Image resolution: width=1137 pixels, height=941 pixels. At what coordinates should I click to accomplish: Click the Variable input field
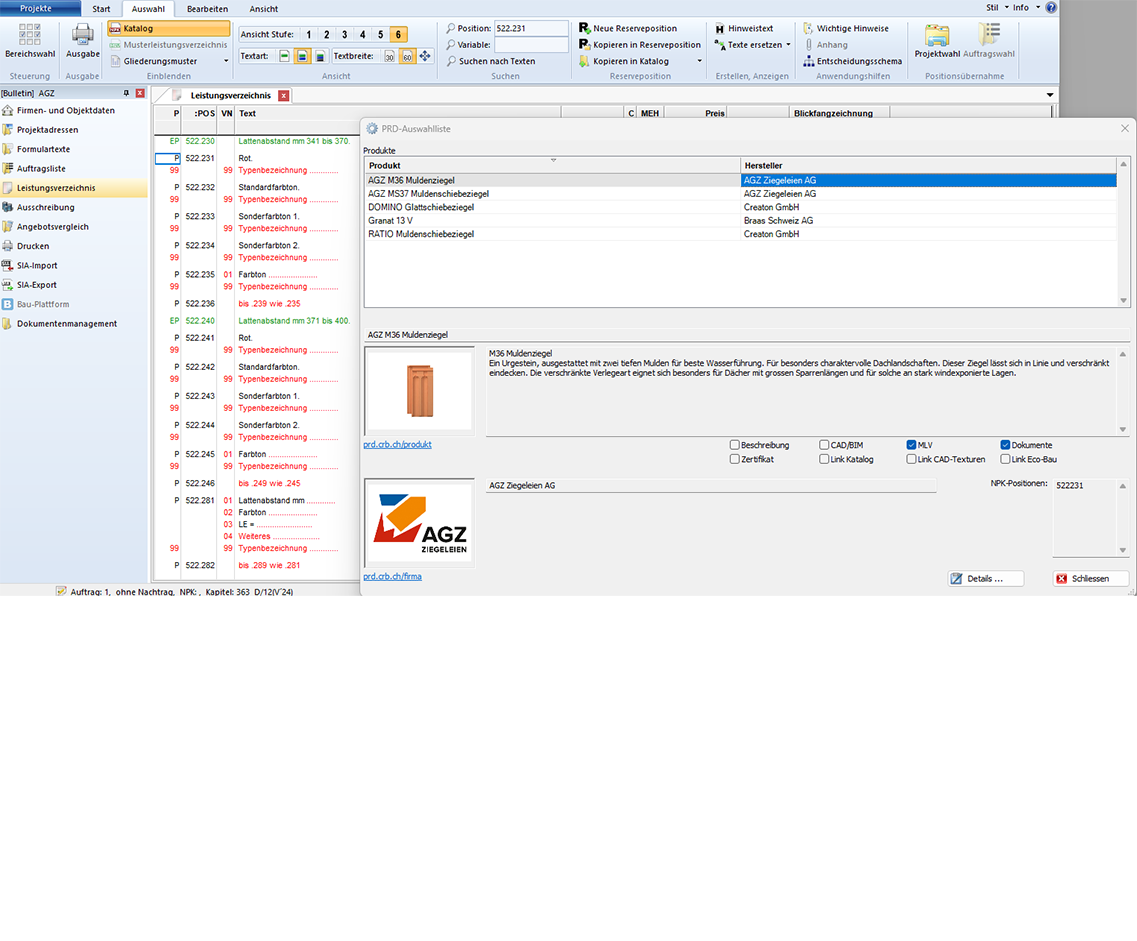[531, 45]
